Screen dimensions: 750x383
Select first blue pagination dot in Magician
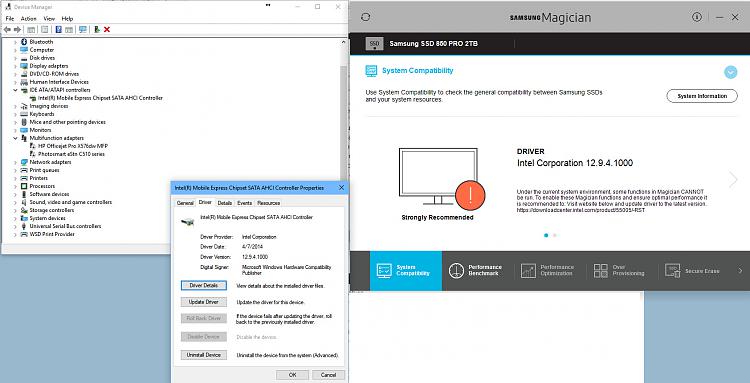pos(546,235)
